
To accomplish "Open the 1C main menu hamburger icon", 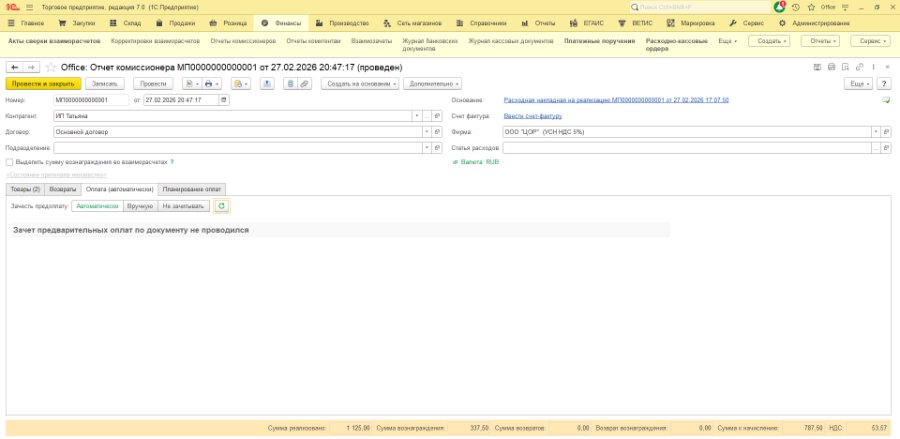I will pos(29,7).
